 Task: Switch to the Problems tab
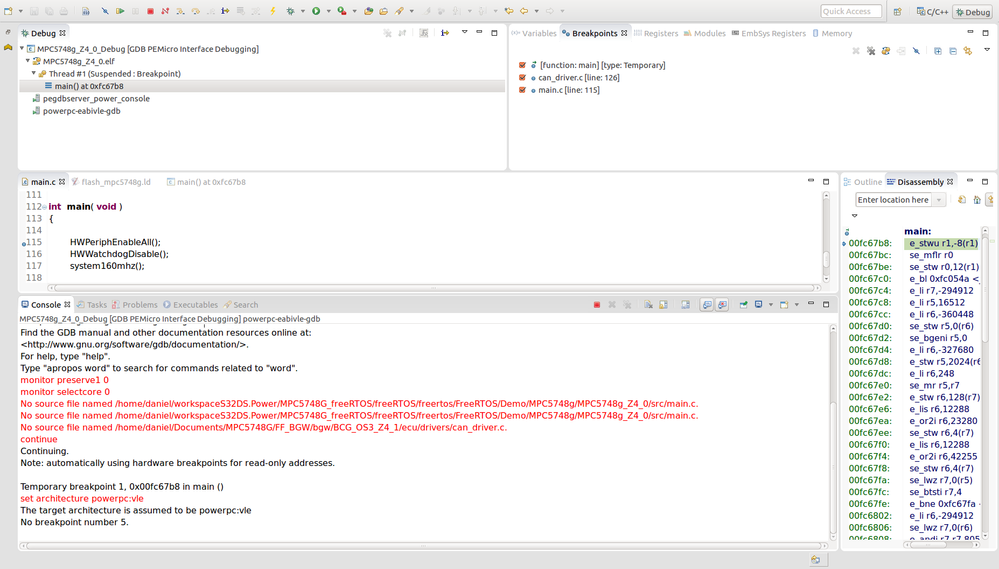(x=134, y=305)
